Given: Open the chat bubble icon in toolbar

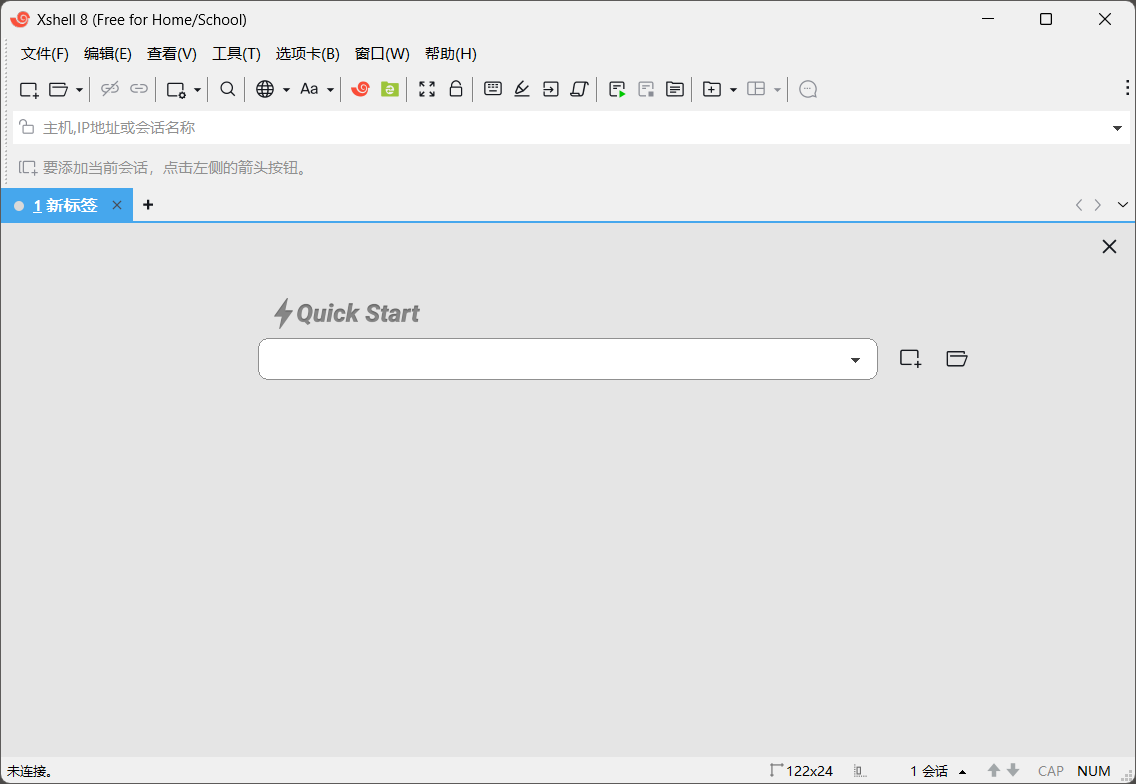Looking at the screenshot, I should (808, 89).
